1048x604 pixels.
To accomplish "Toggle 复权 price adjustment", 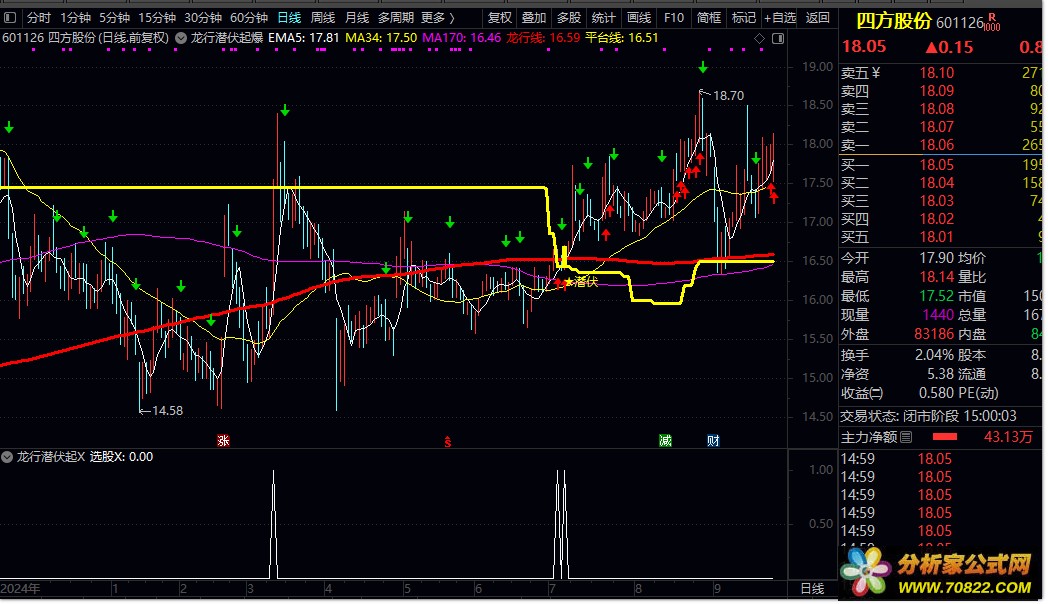I will click(x=499, y=18).
